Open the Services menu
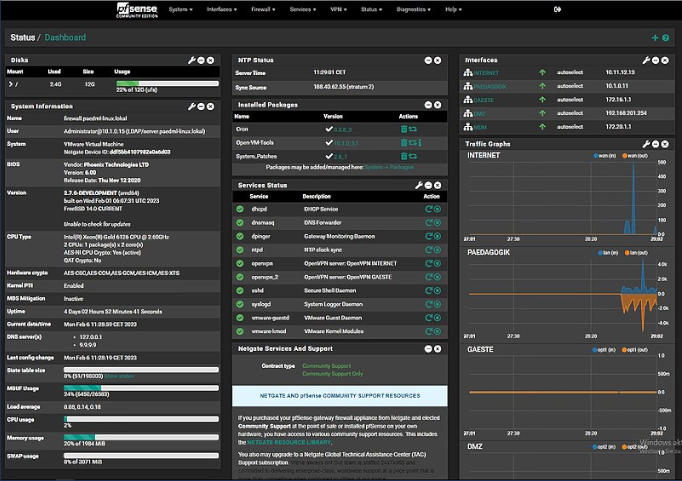This screenshot has width=682, height=481. tap(303, 9)
